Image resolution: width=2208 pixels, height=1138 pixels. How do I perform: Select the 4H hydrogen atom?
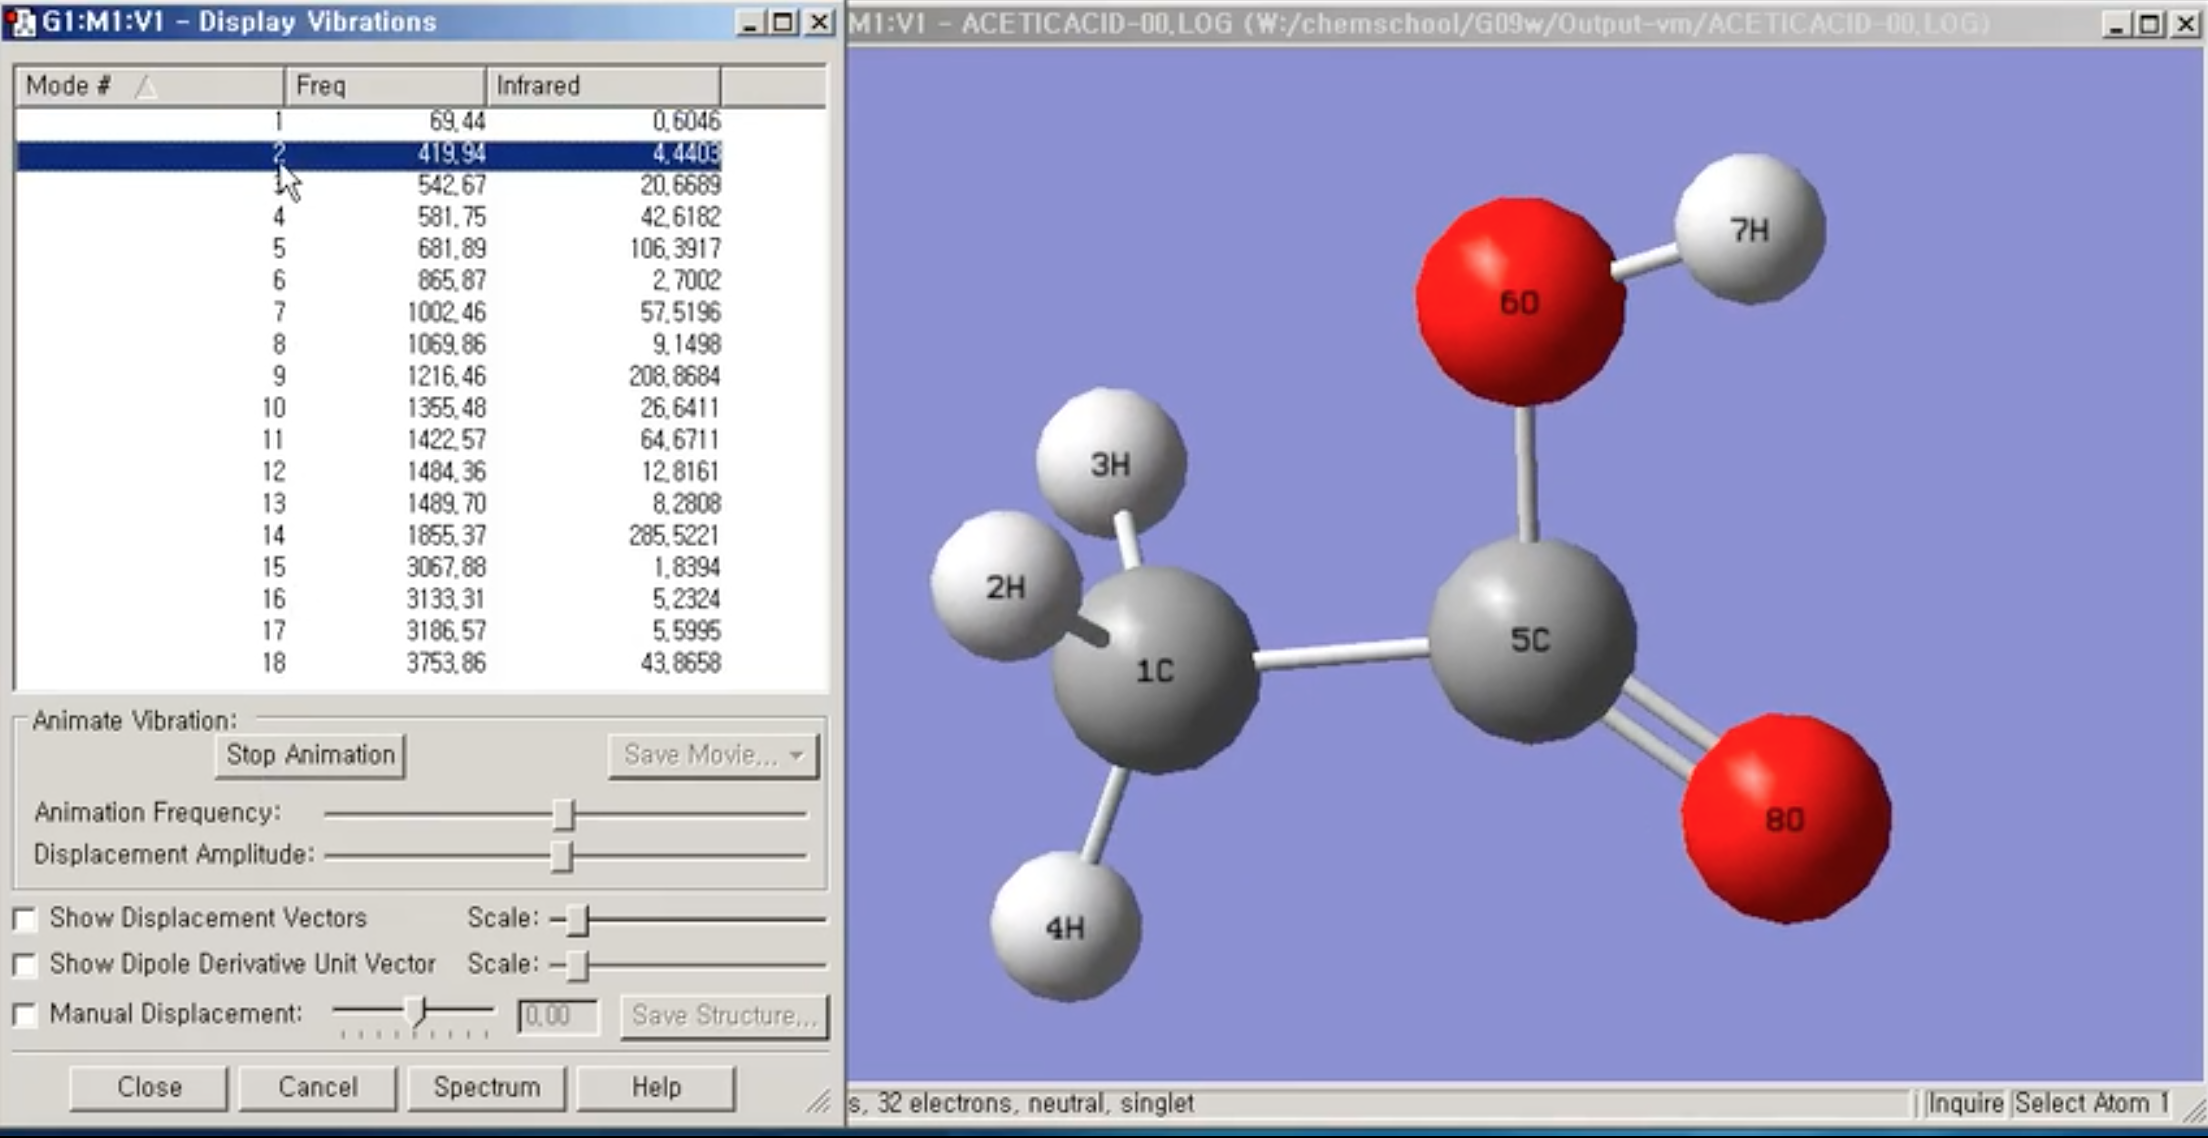tap(1065, 927)
